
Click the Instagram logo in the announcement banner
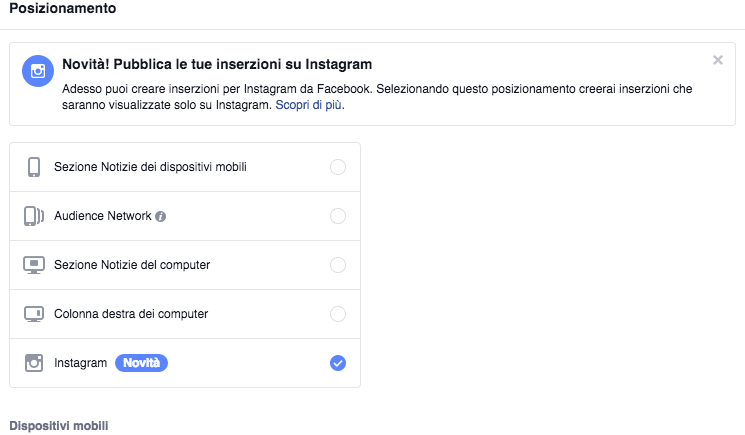[x=38, y=71]
